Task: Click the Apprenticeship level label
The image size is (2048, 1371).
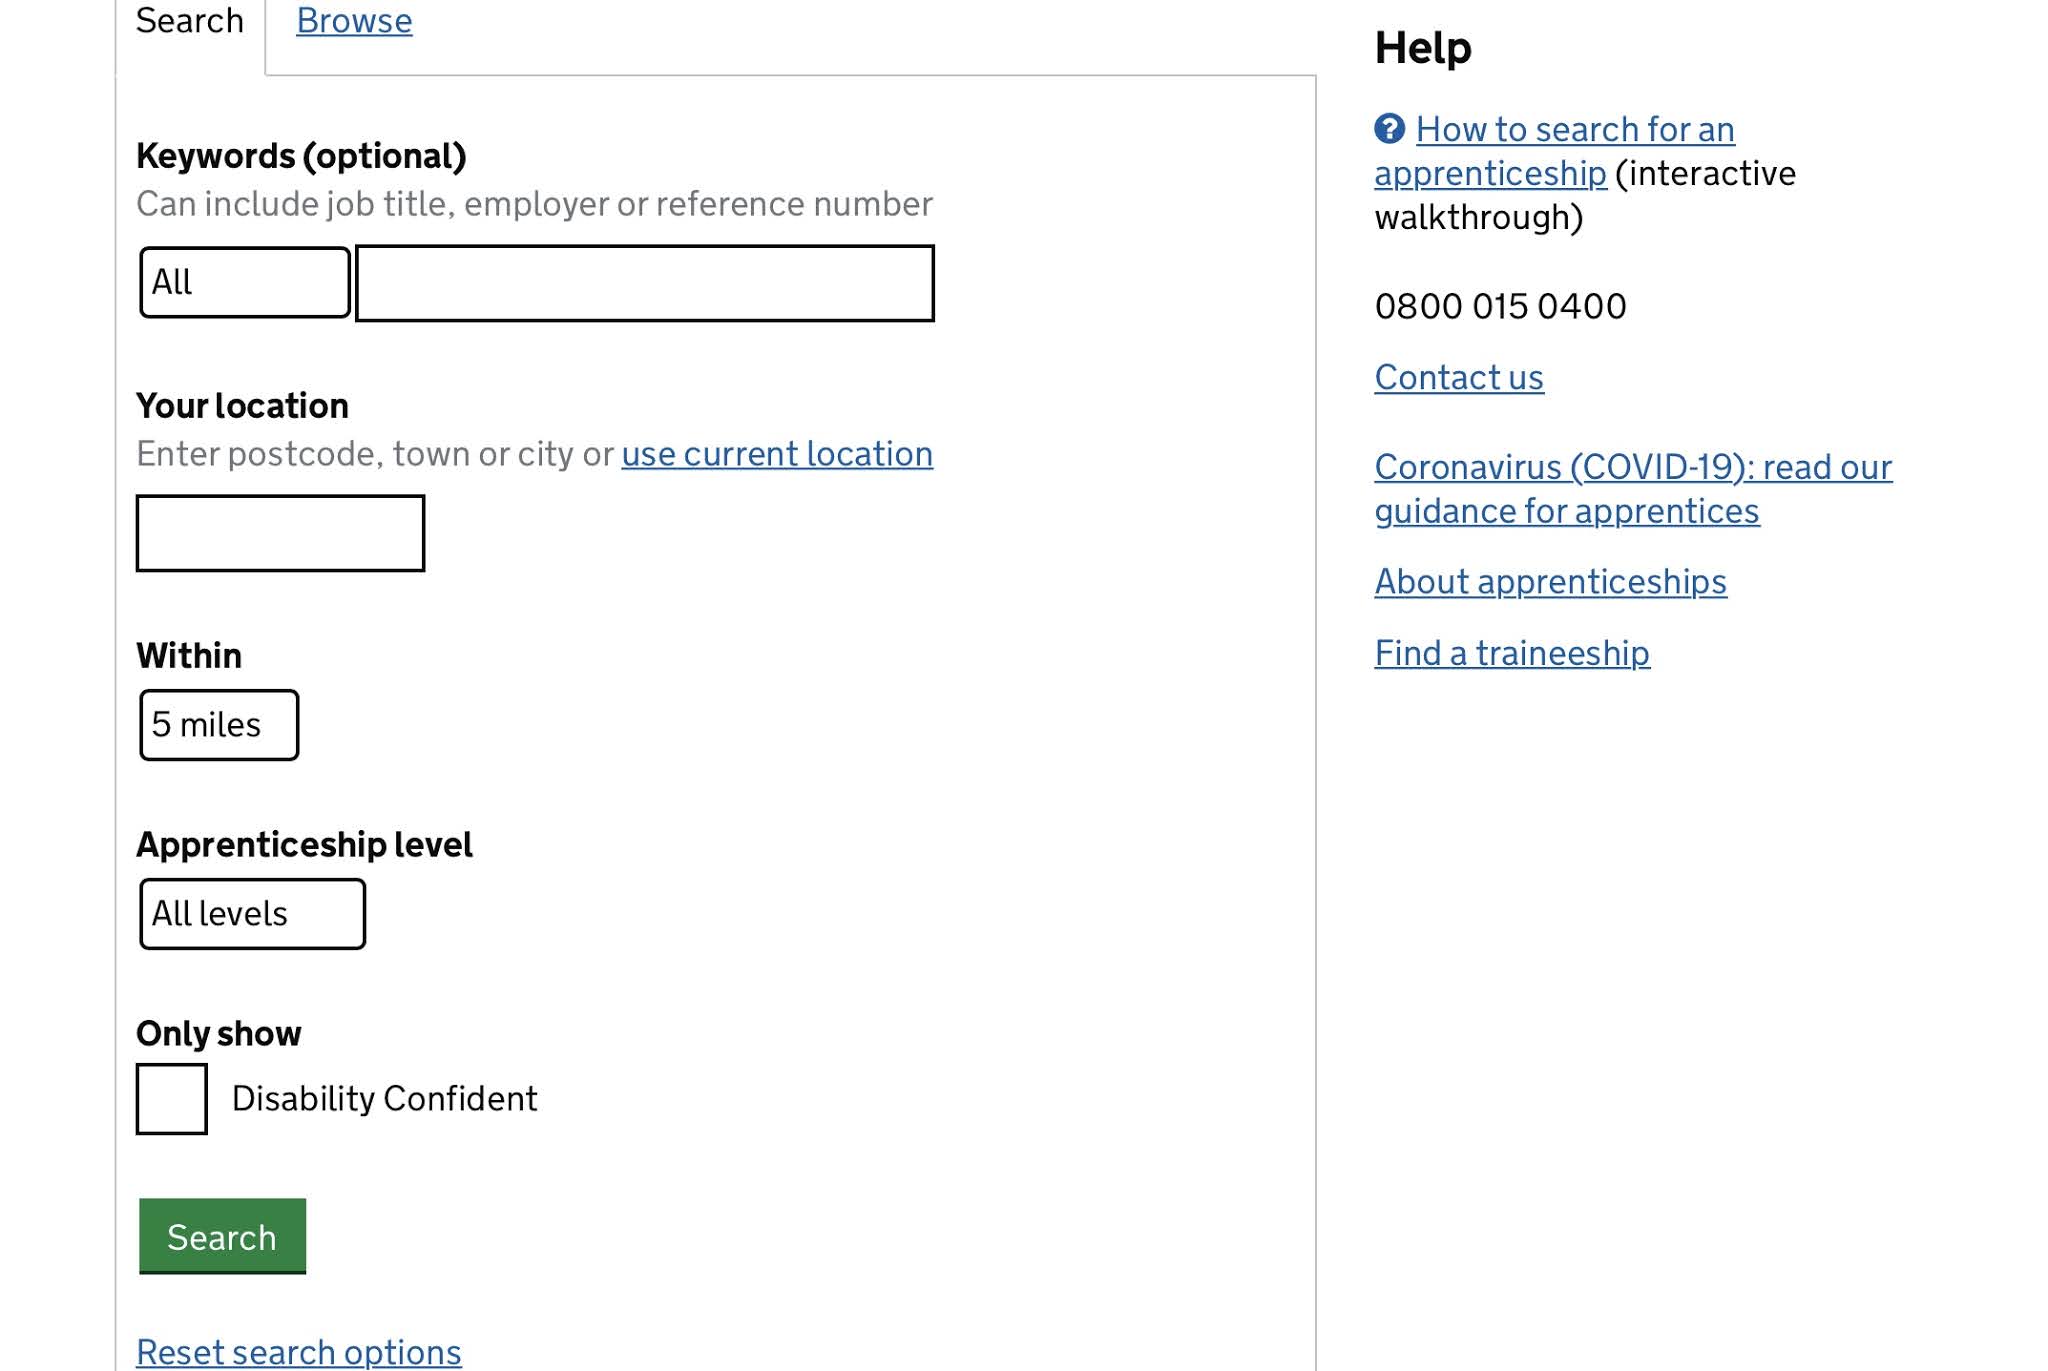Action: (x=304, y=845)
